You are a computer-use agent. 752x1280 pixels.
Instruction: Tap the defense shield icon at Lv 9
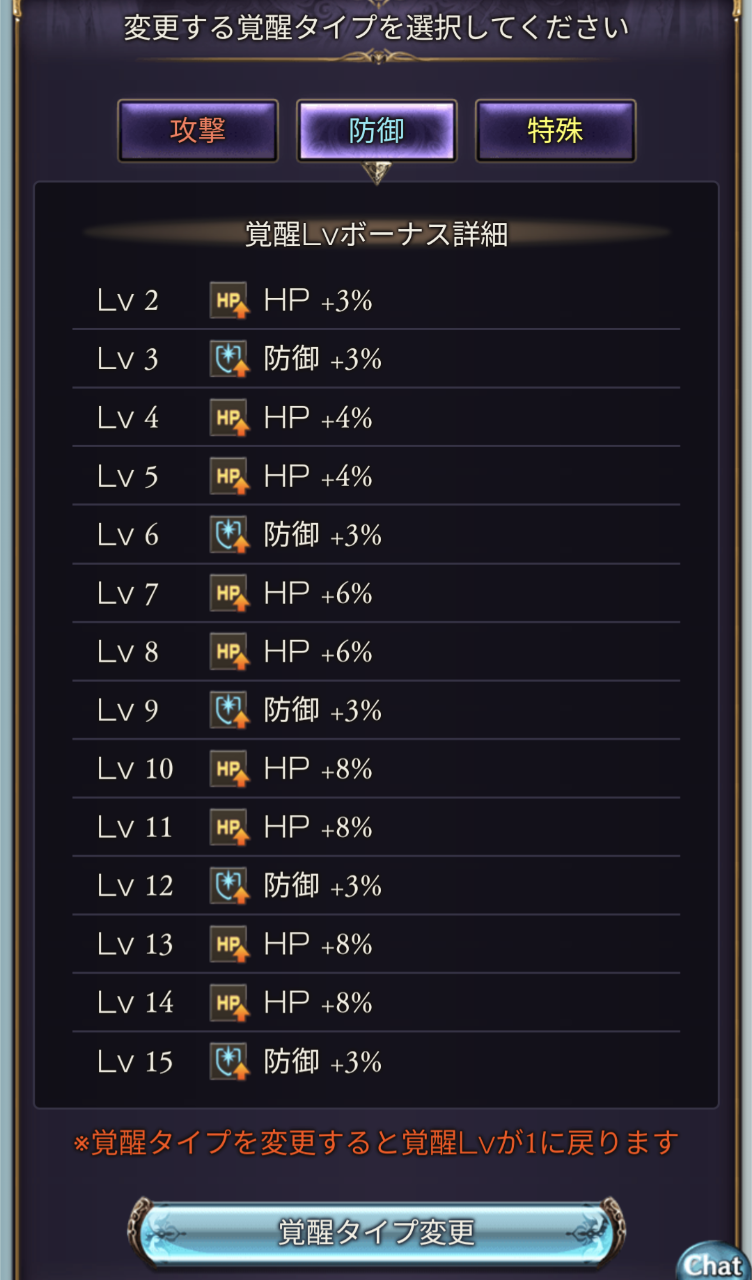pyautogui.click(x=228, y=710)
